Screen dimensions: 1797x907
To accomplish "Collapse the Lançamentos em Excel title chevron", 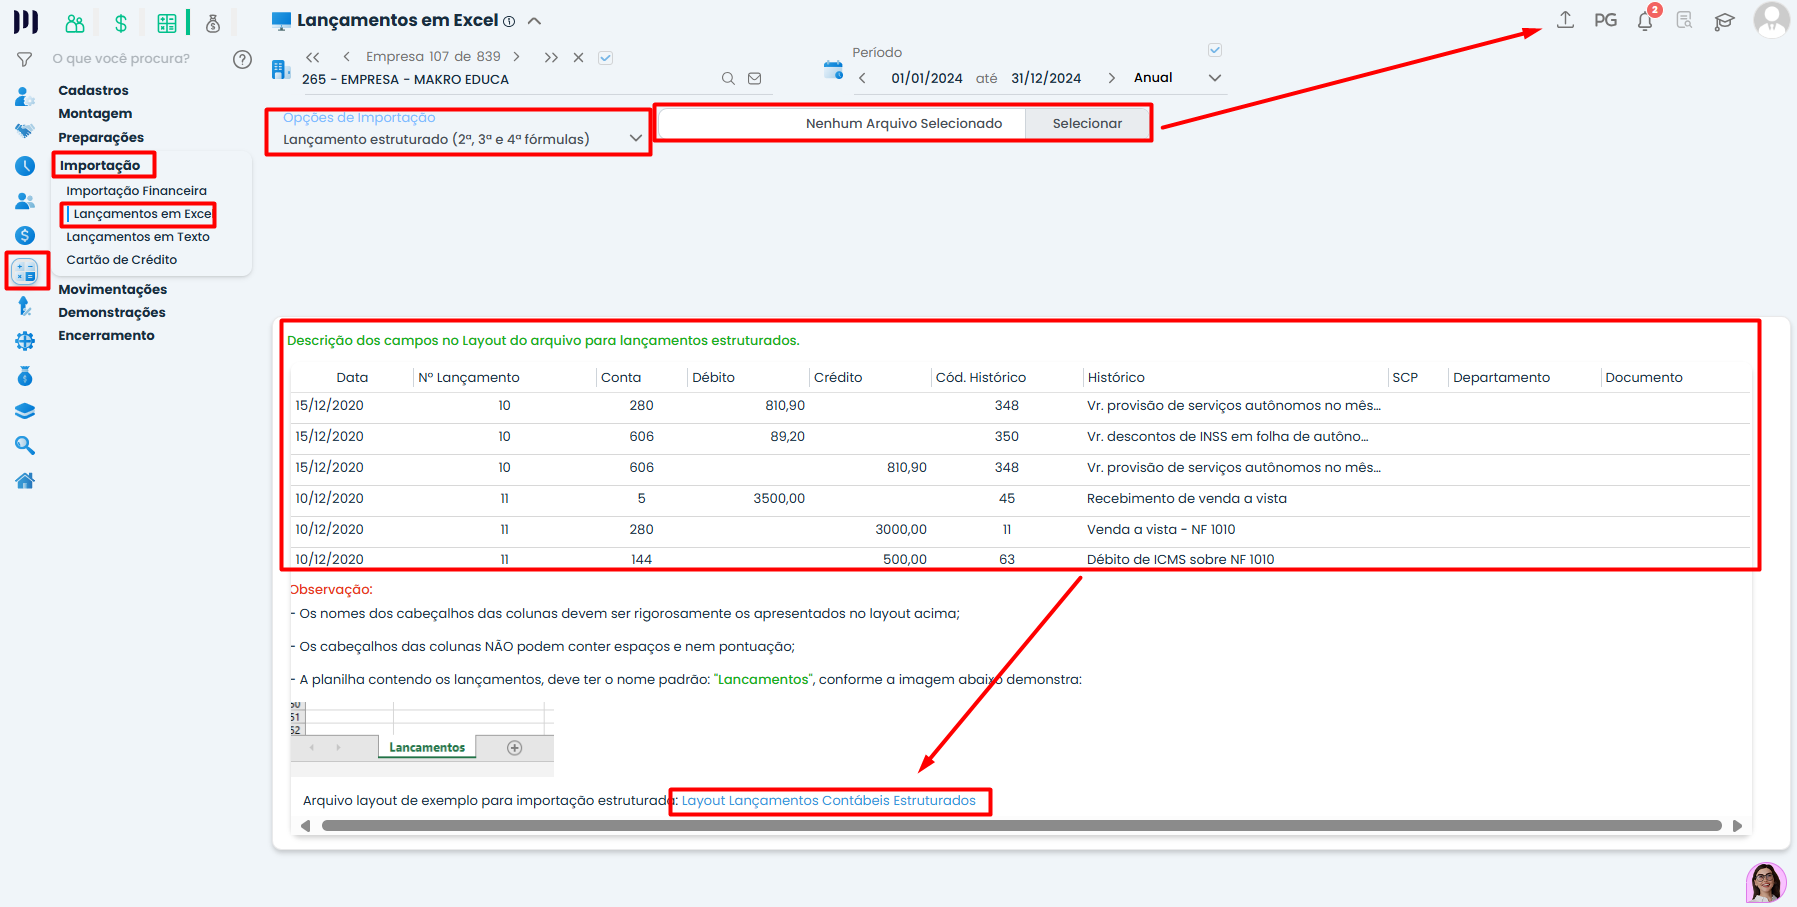I will pyautogui.click(x=535, y=21).
